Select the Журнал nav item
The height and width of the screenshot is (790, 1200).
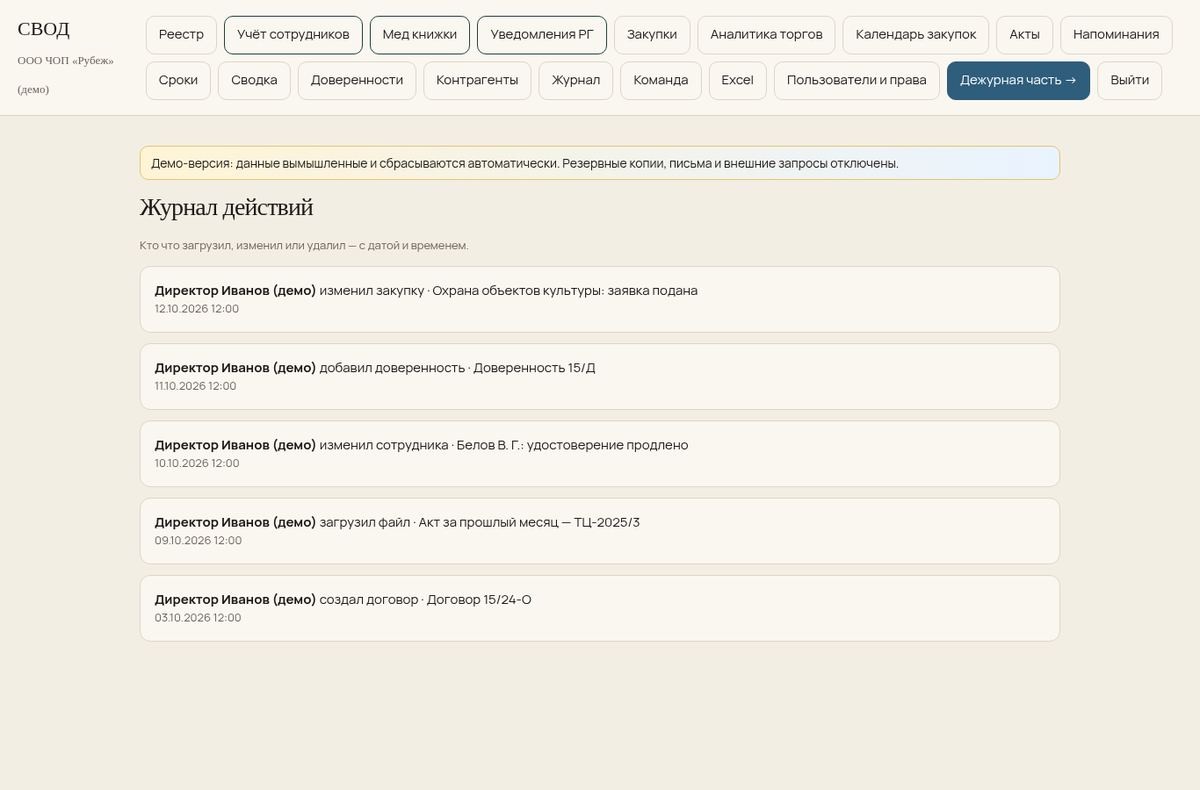576,80
